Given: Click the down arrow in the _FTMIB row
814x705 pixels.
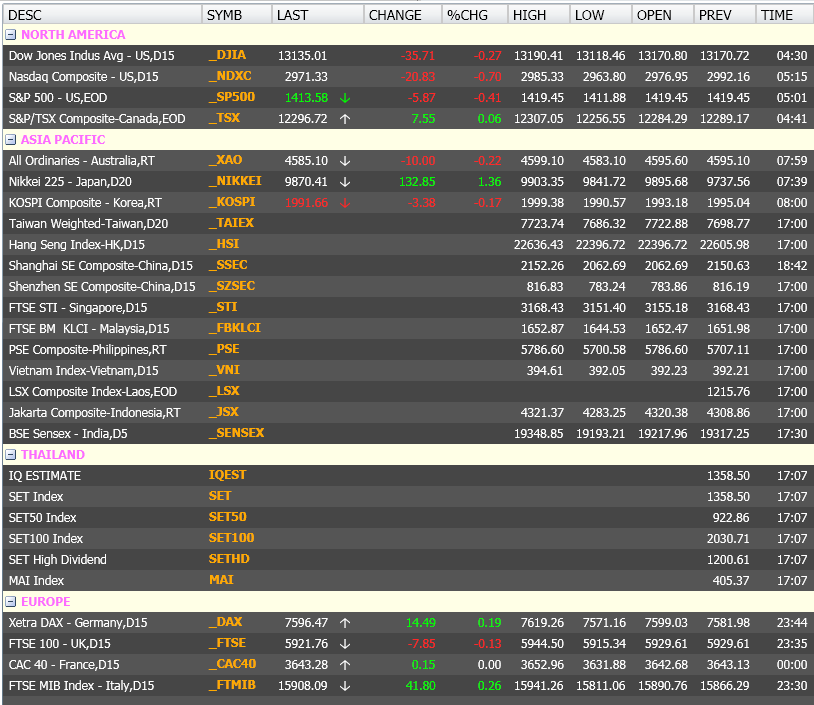Looking at the screenshot, I should [345, 686].
